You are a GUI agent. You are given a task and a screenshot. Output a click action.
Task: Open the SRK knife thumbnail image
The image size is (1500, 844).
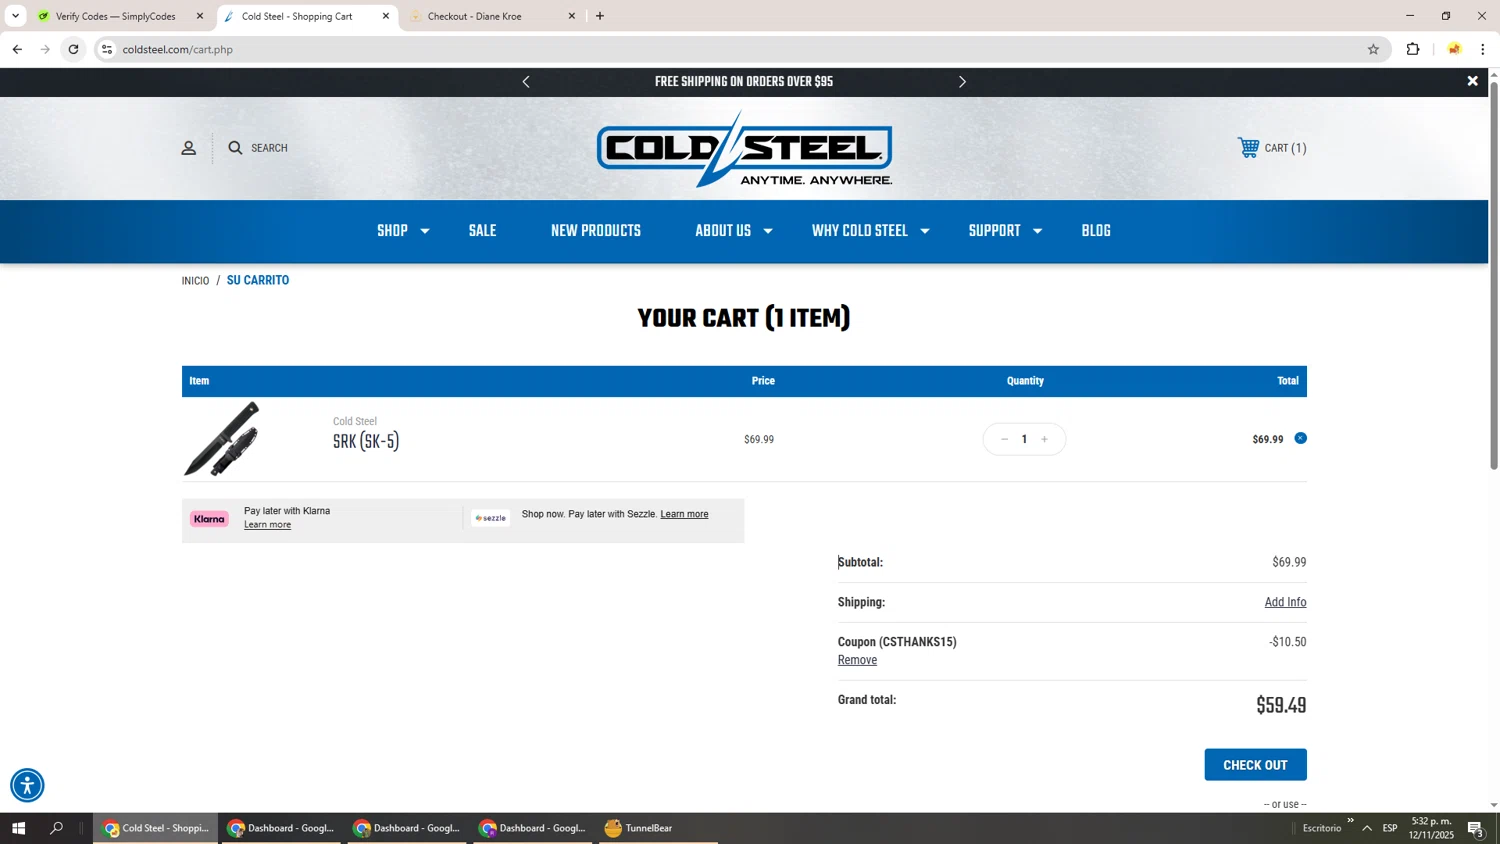[222, 439]
